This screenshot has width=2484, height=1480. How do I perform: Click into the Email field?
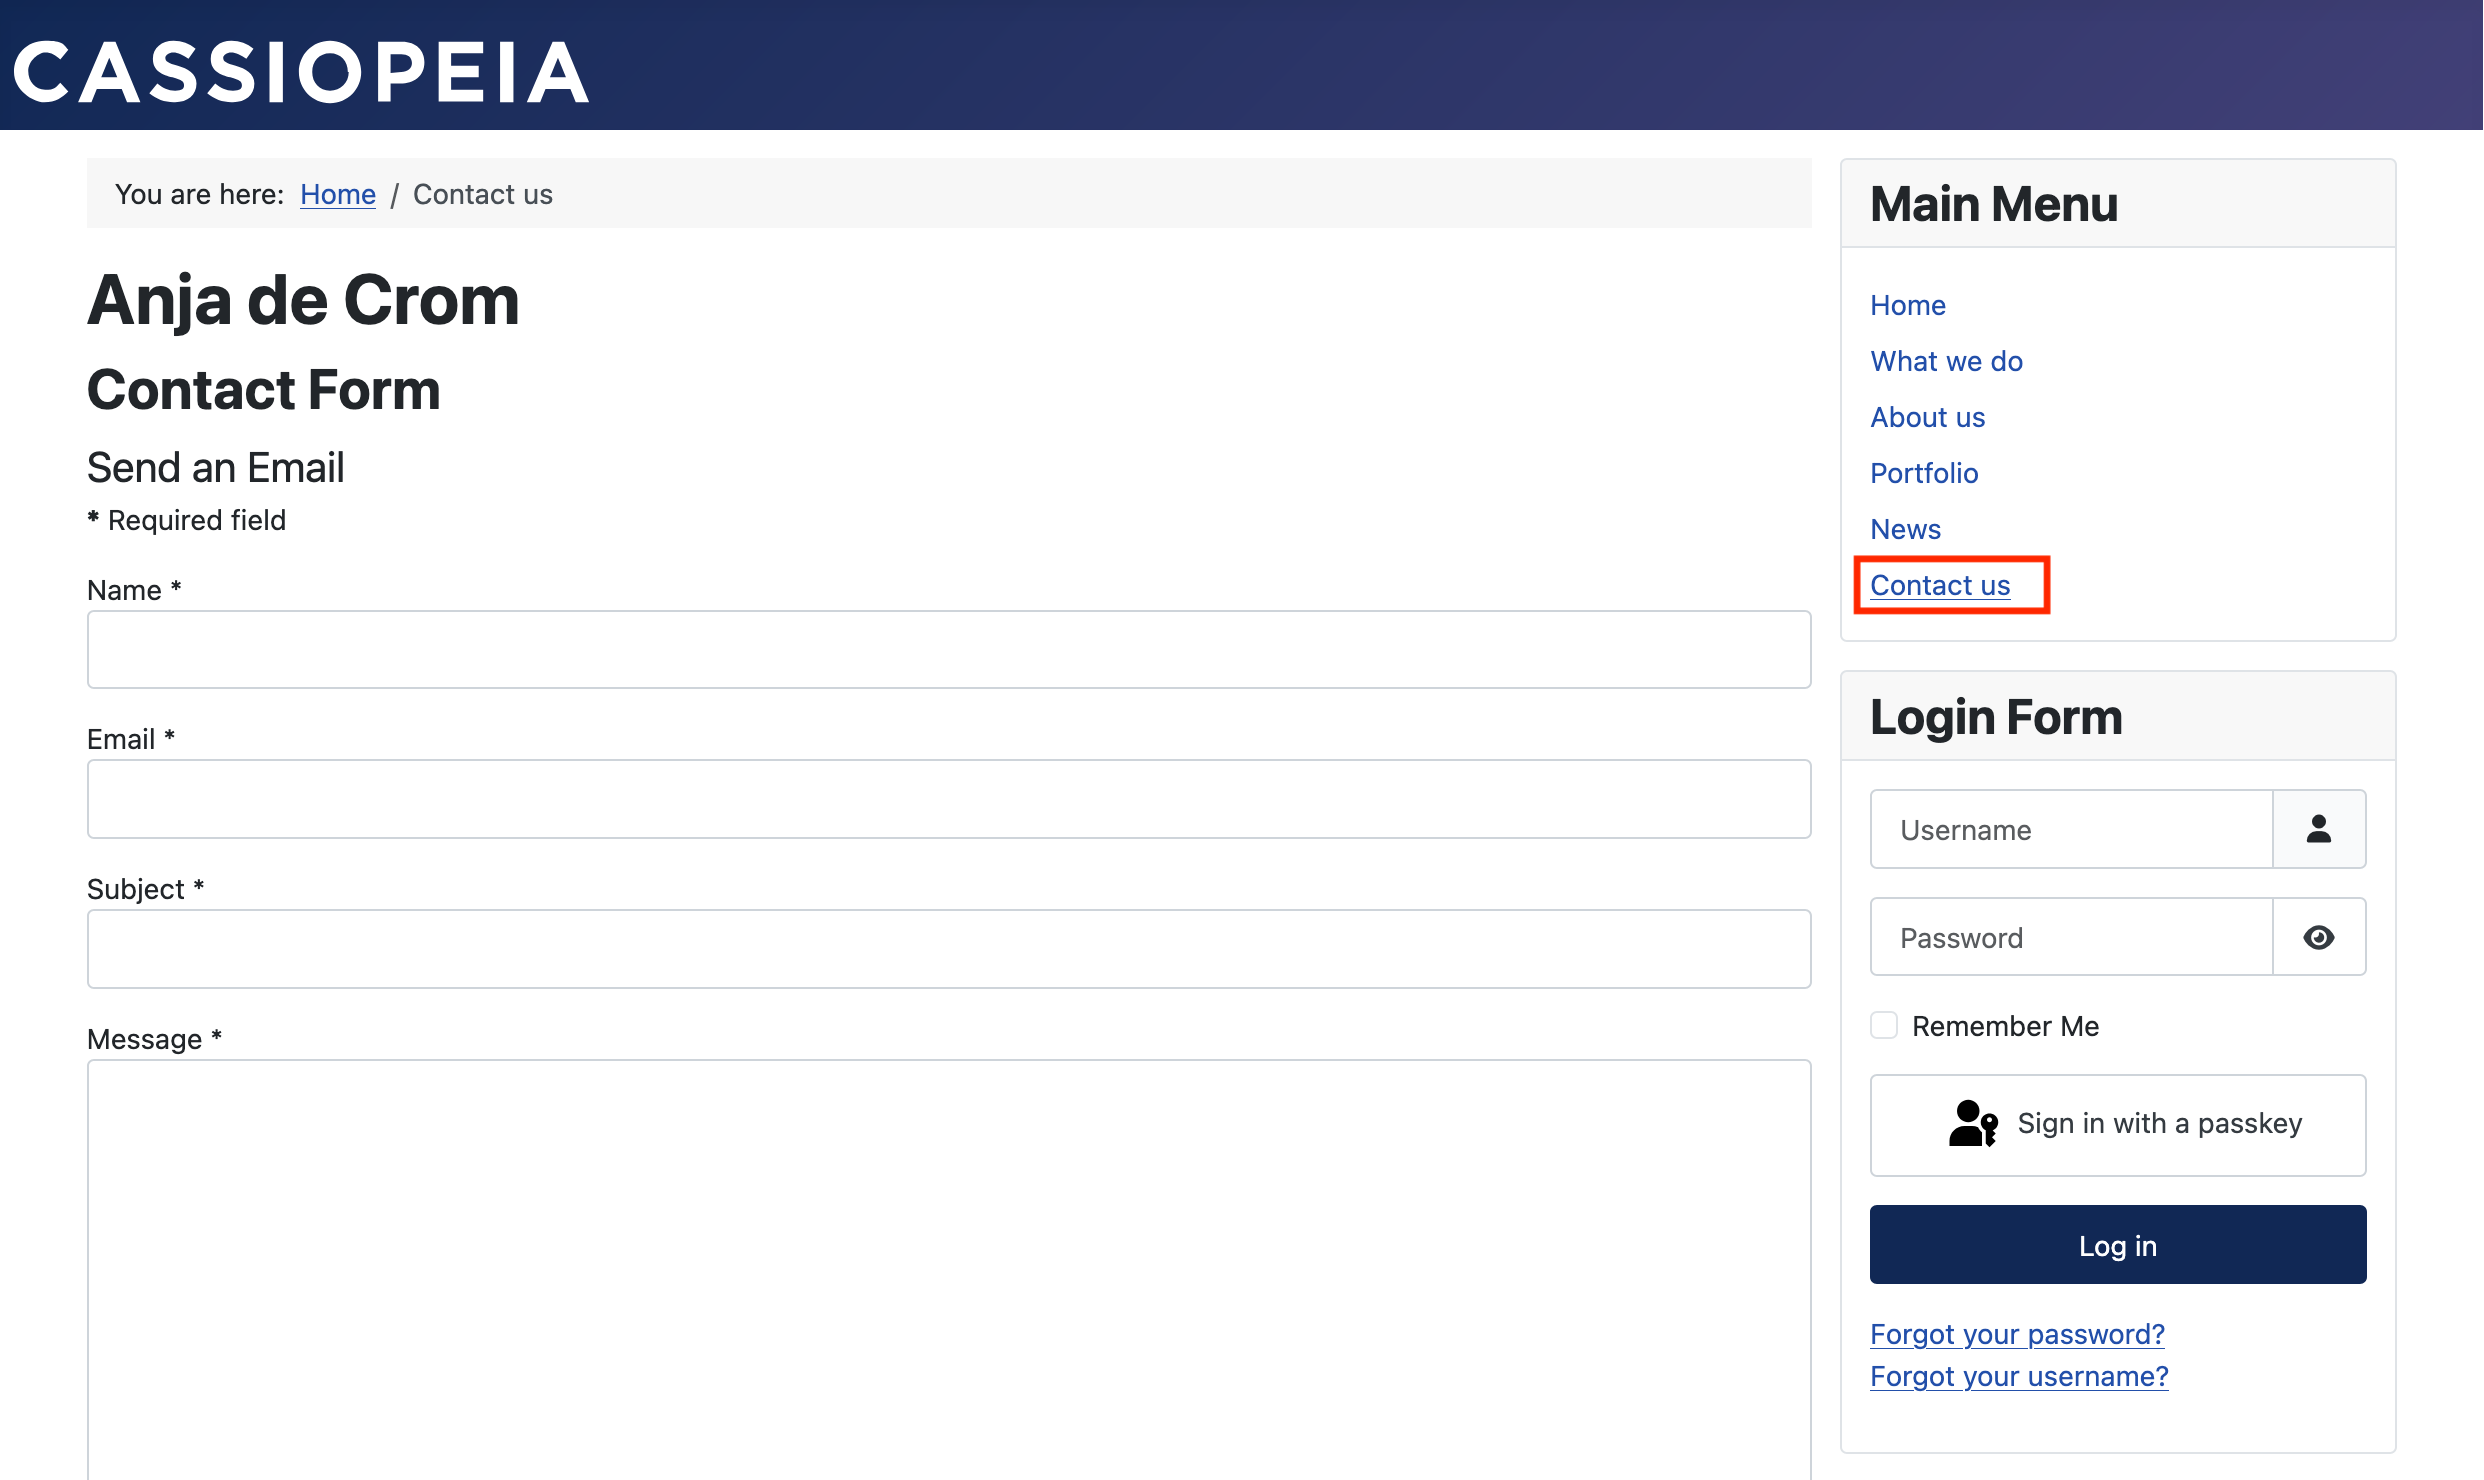click(948, 799)
